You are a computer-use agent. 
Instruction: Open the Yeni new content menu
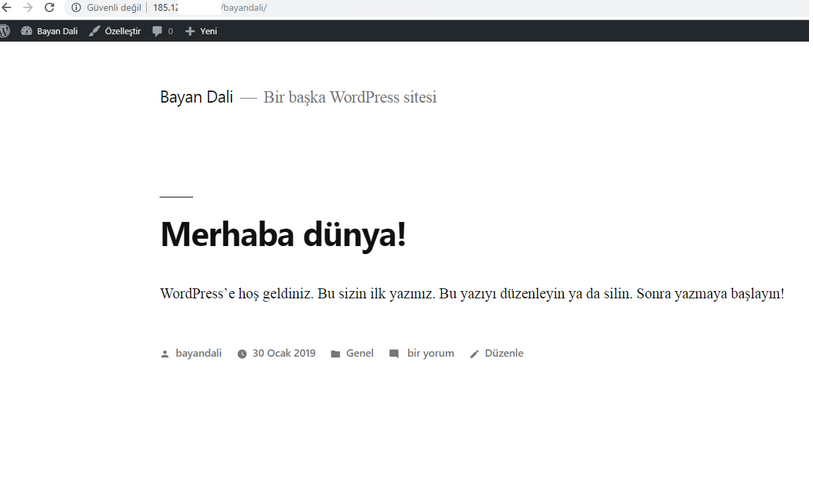click(201, 31)
